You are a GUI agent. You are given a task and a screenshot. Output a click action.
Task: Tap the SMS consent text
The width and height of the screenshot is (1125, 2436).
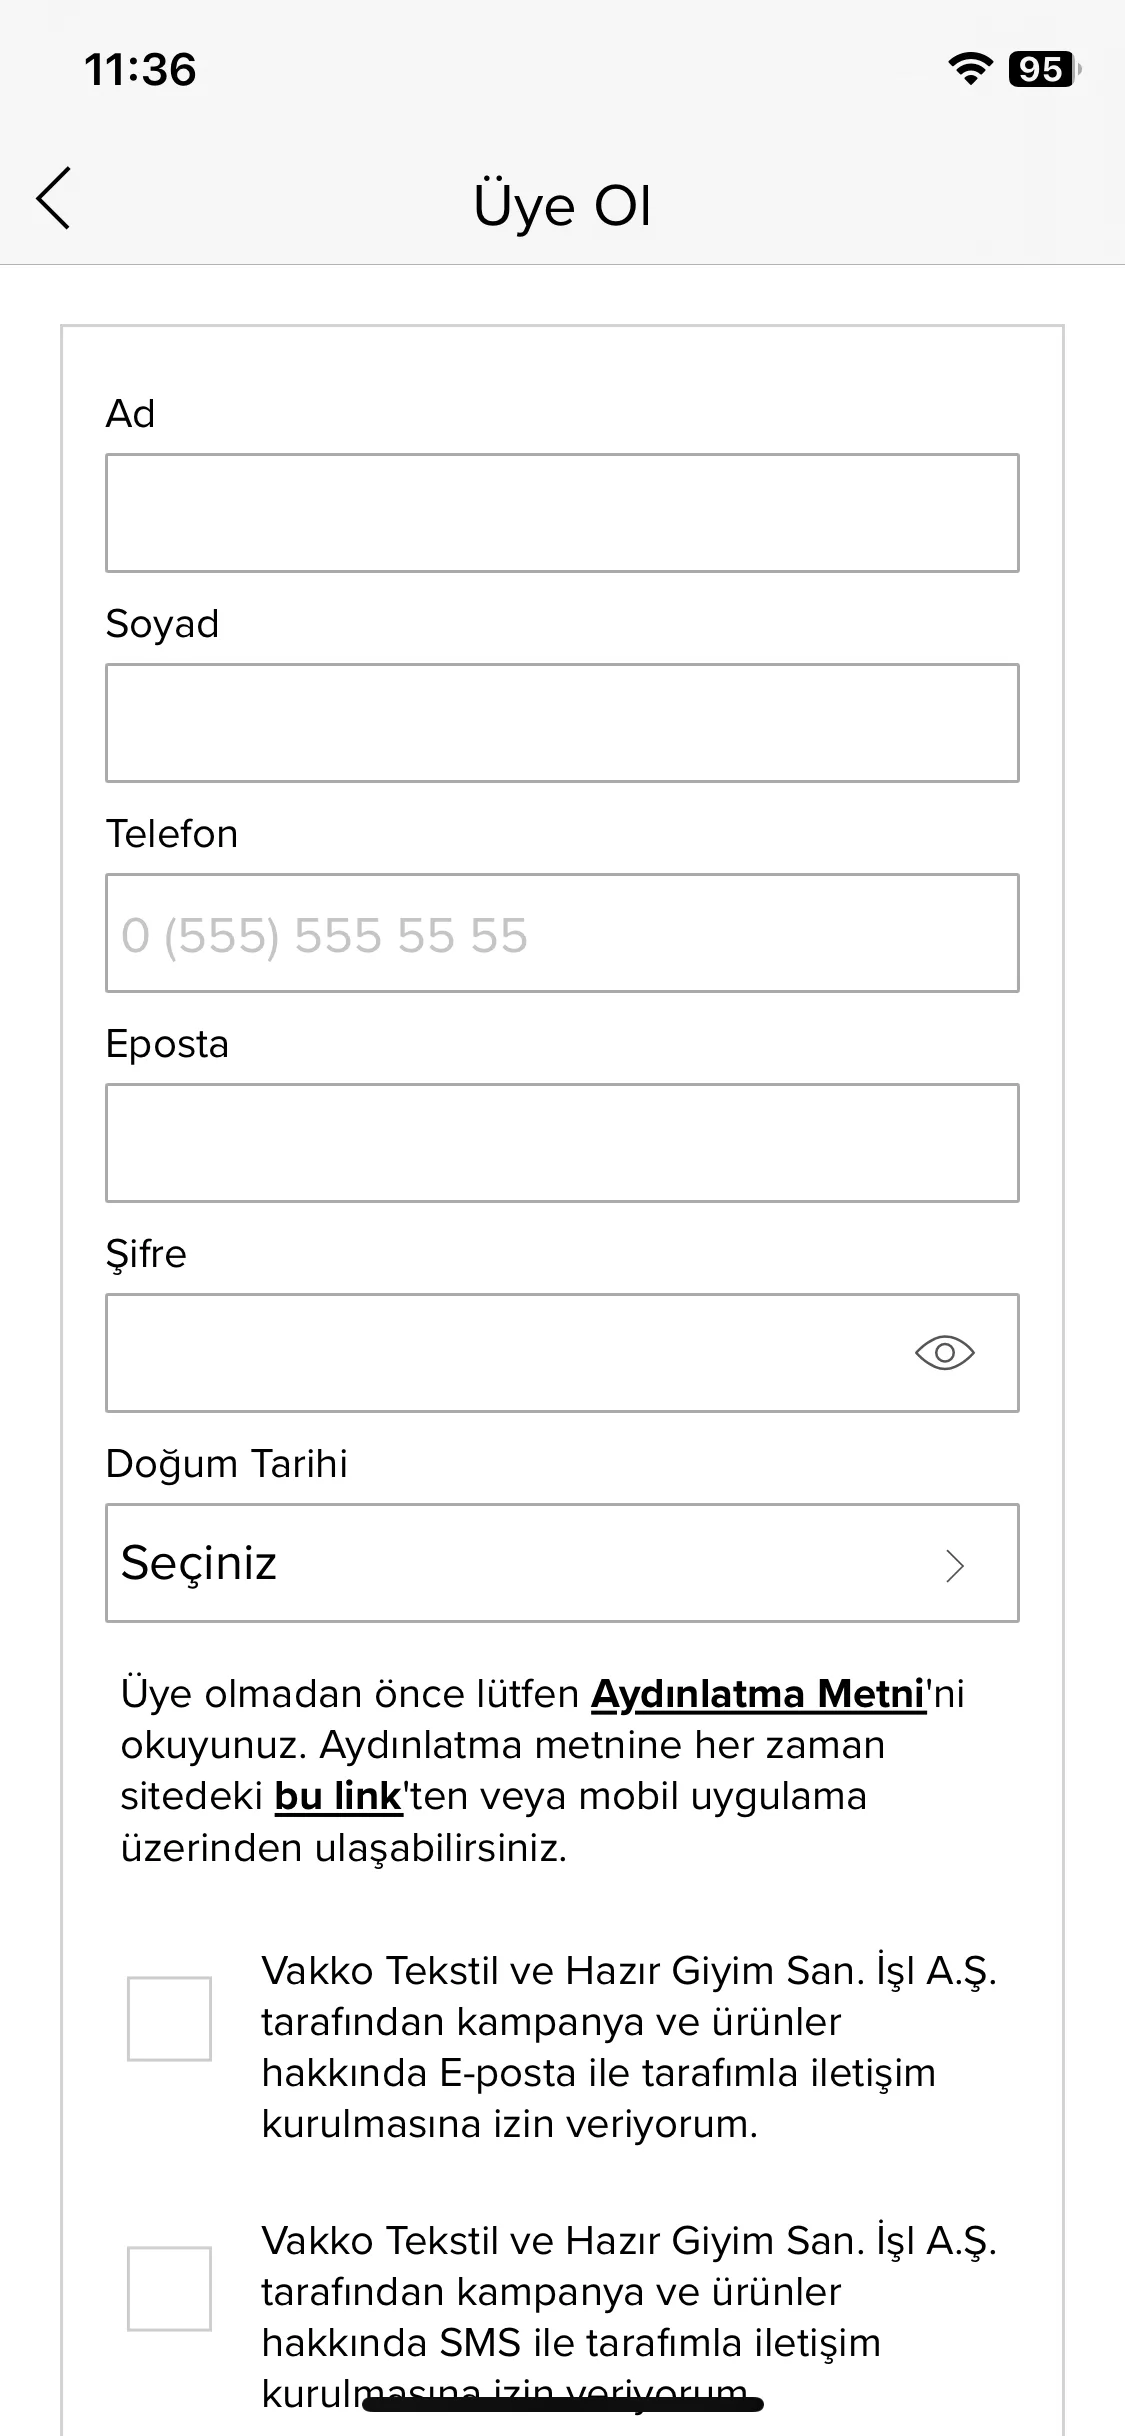pos(629,2317)
